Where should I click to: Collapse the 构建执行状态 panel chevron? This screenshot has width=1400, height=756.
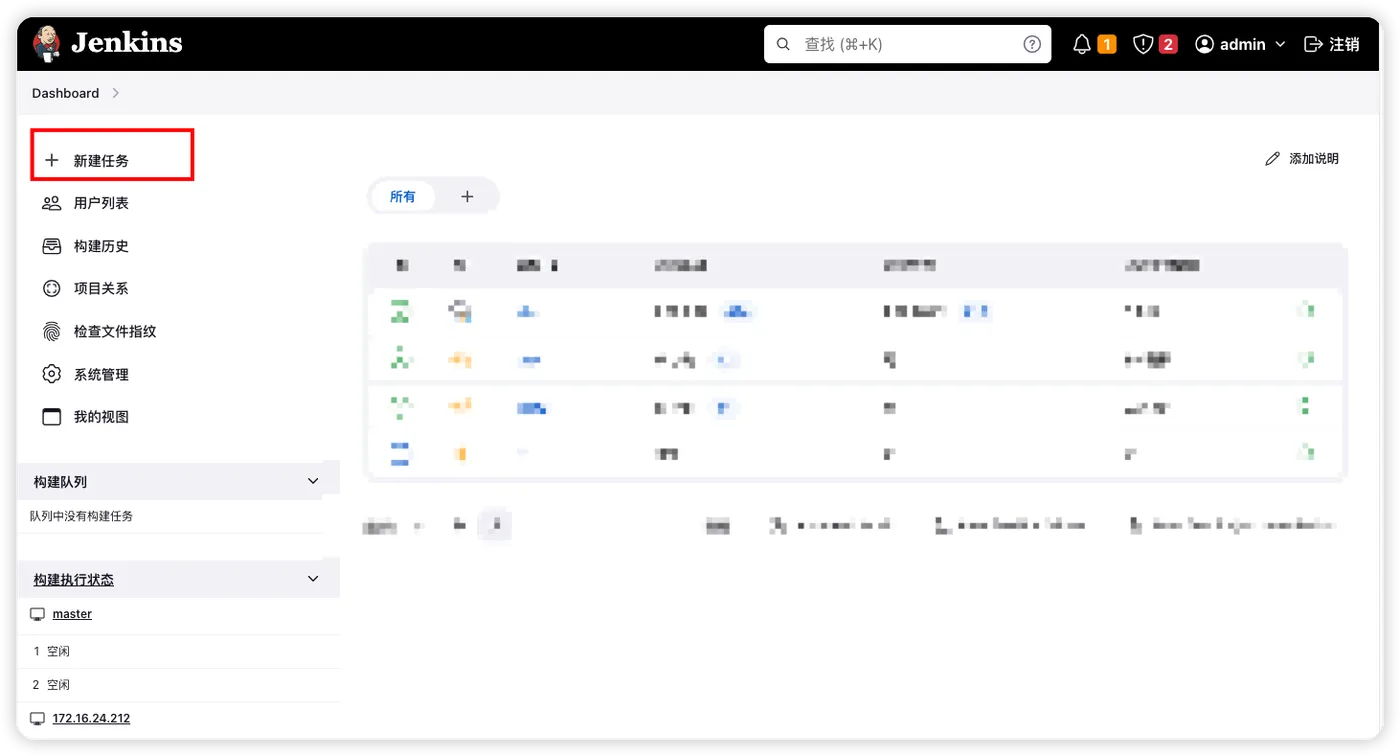313,579
